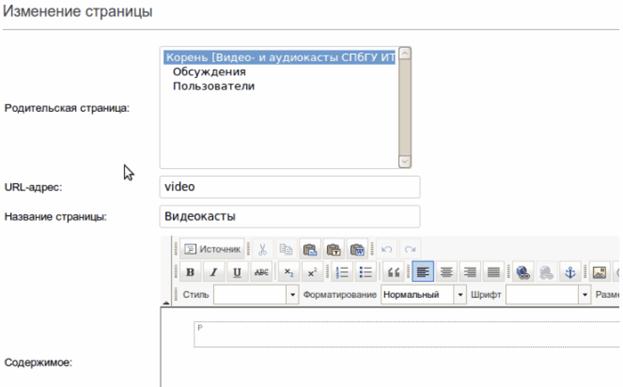Click the Redo arrow icon
Screen dimensions: 623x387
click(410, 249)
